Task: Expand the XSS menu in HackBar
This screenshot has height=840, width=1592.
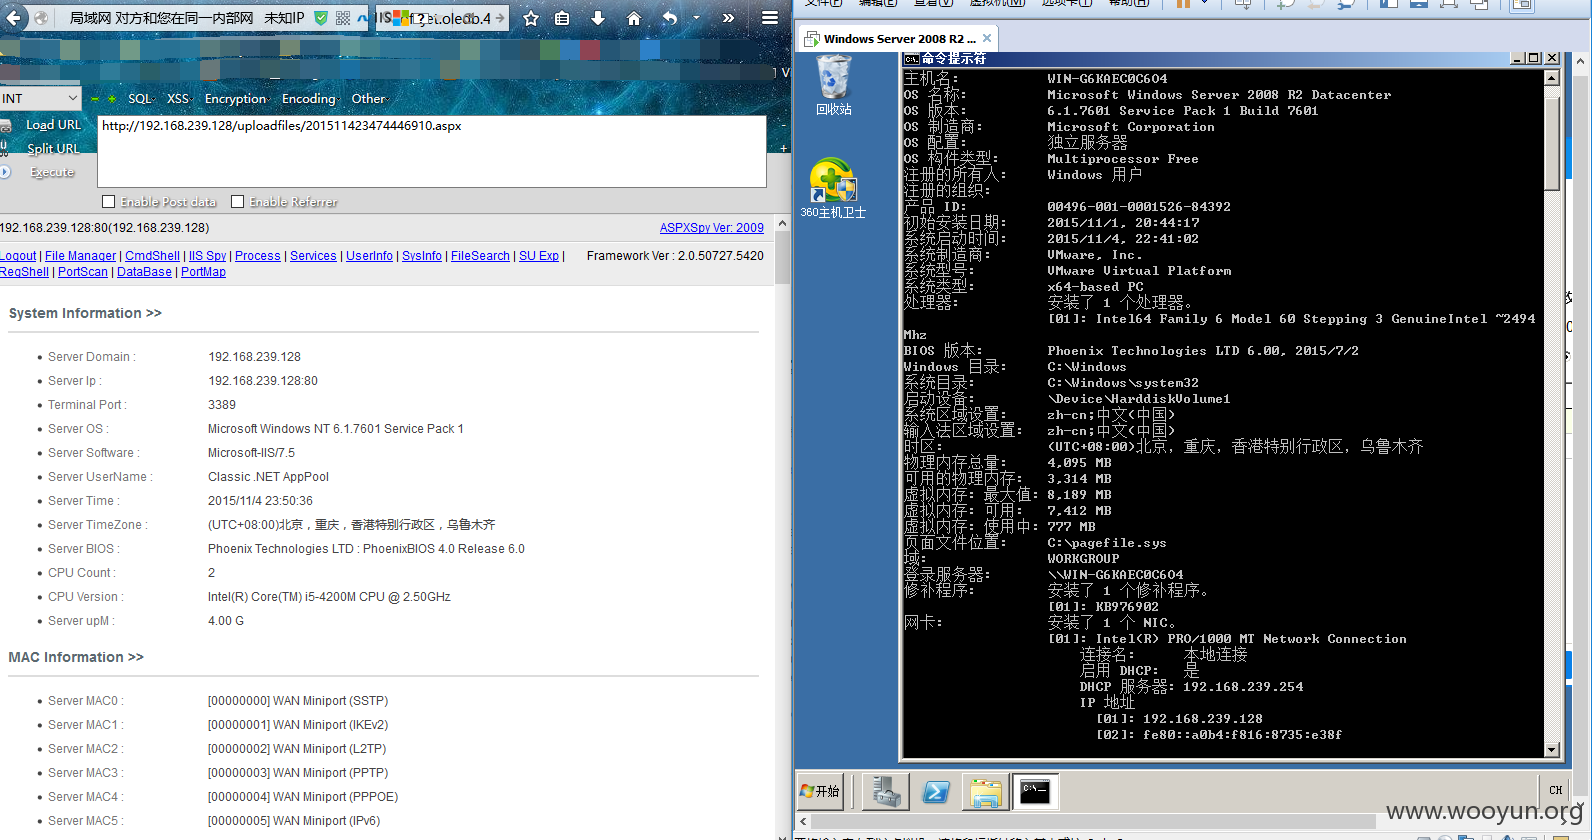Action: (179, 99)
